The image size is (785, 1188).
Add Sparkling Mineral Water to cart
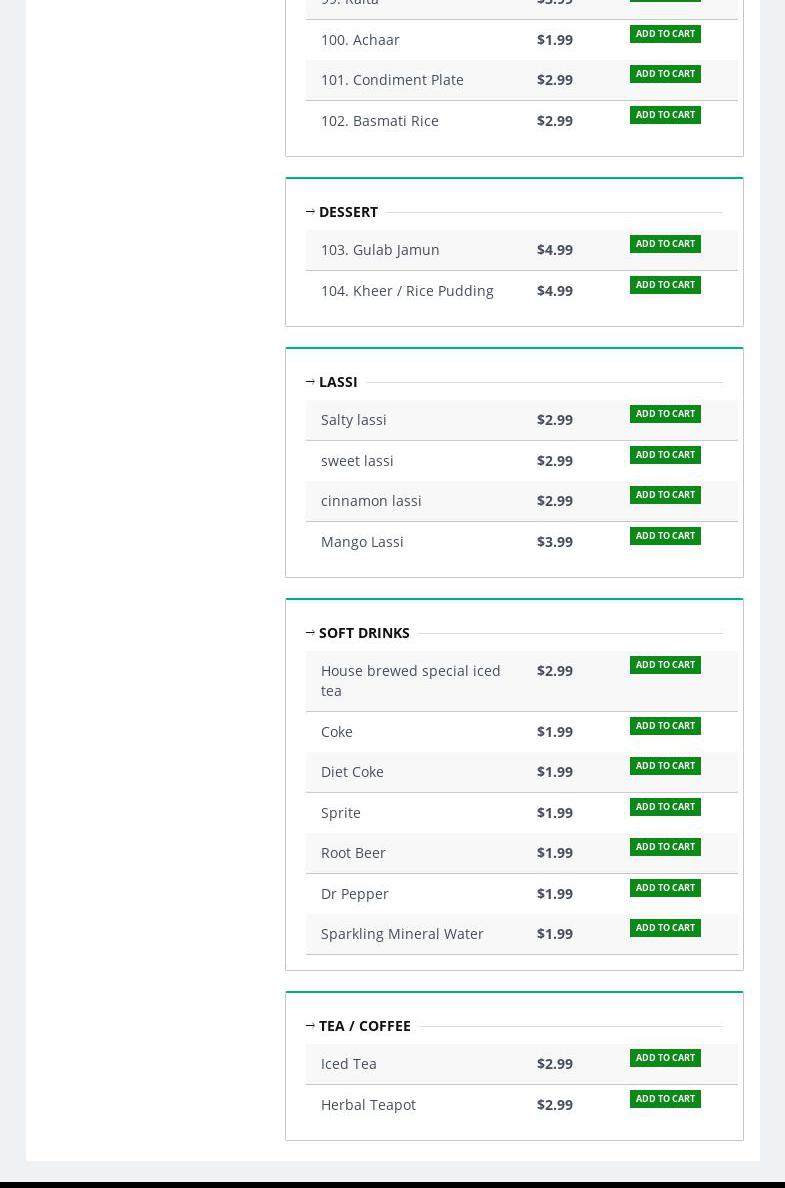pyautogui.click(x=665, y=928)
